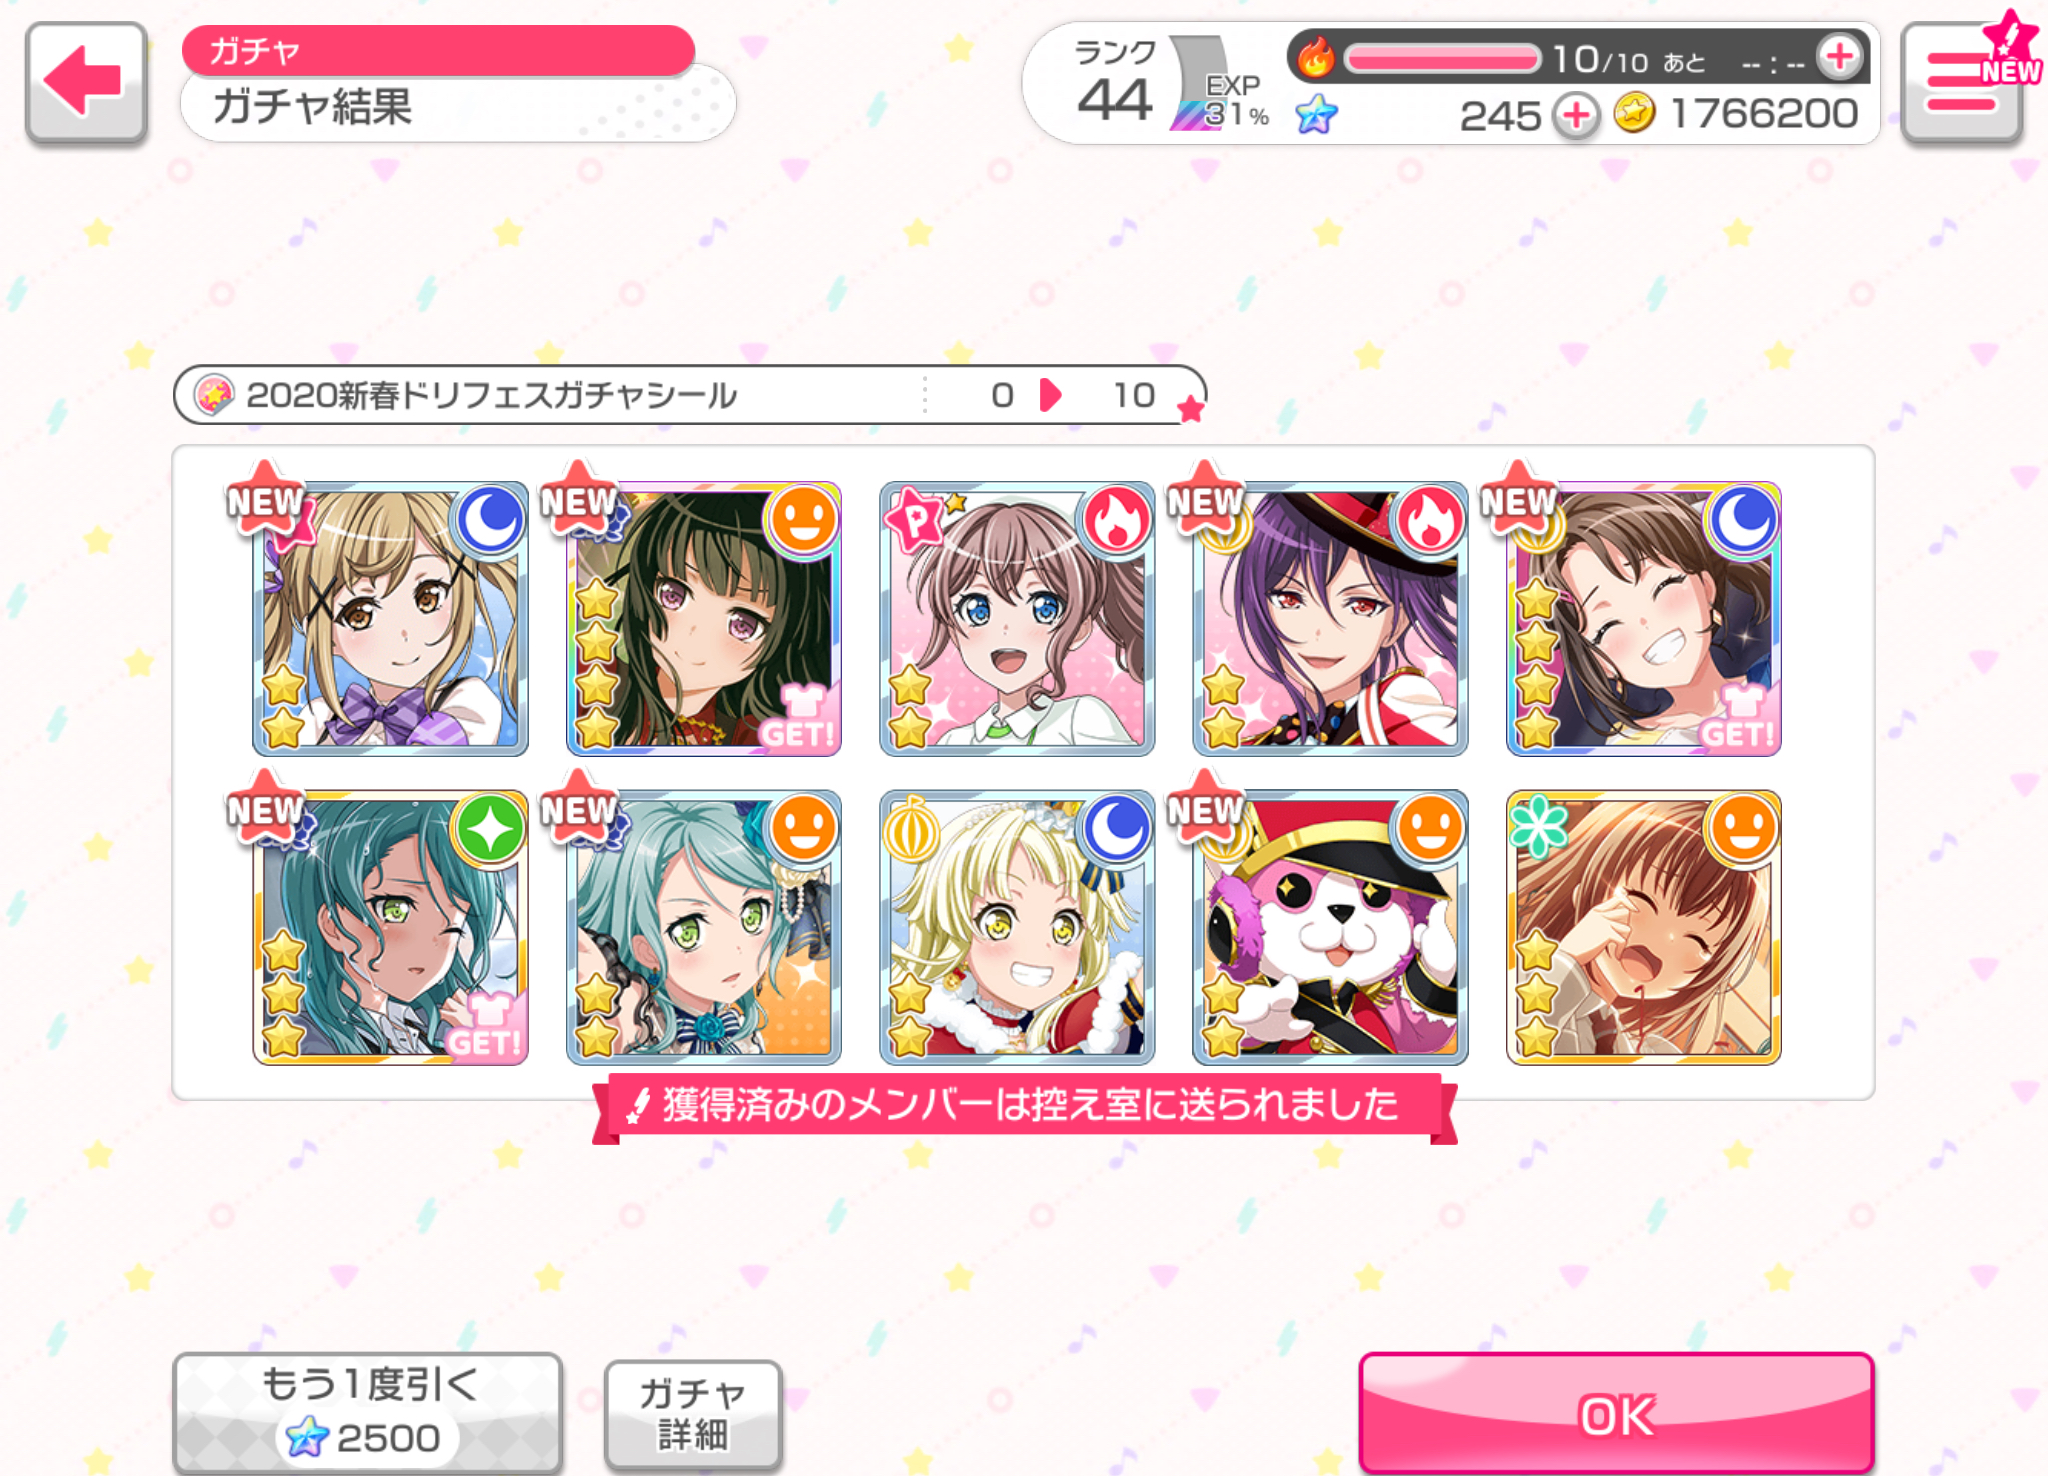Image resolution: width=2048 pixels, height=1476 pixels.
Task: Select the four-star dark green-haired girl card
Action: (704, 618)
